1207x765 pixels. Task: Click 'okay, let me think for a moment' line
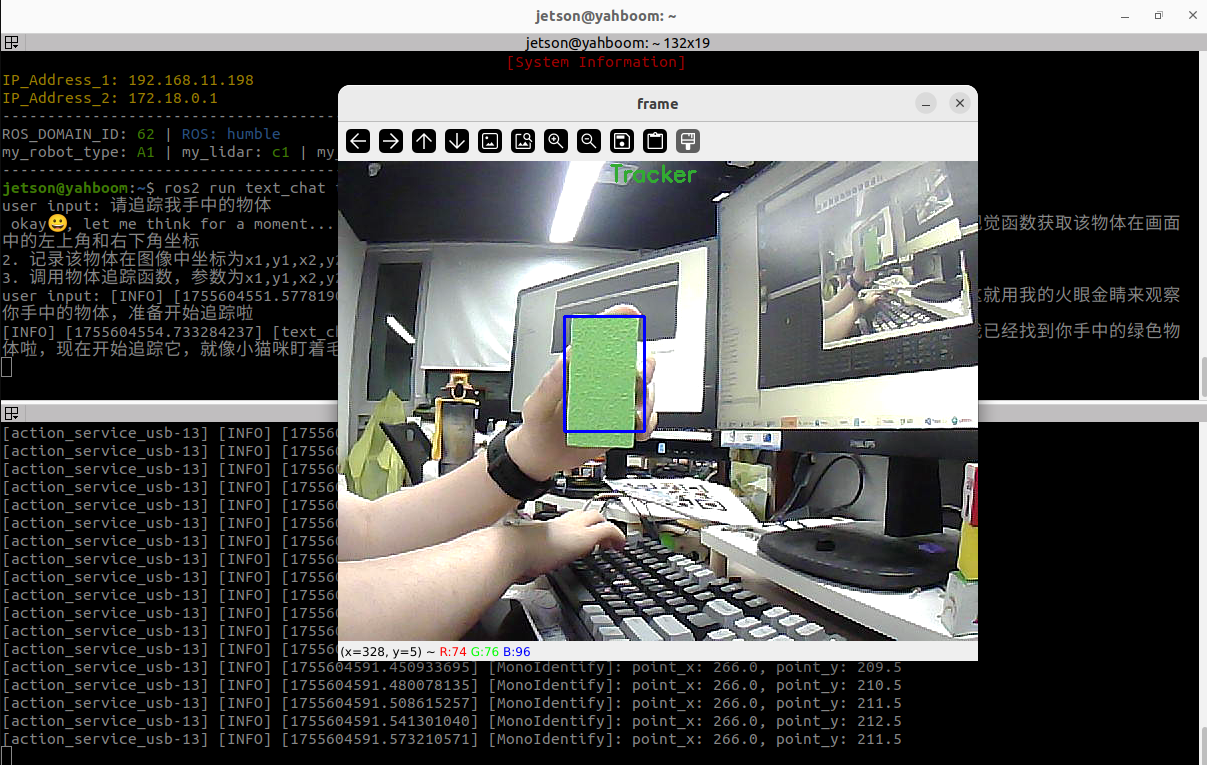pyautogui.click(x=172, y=224)
